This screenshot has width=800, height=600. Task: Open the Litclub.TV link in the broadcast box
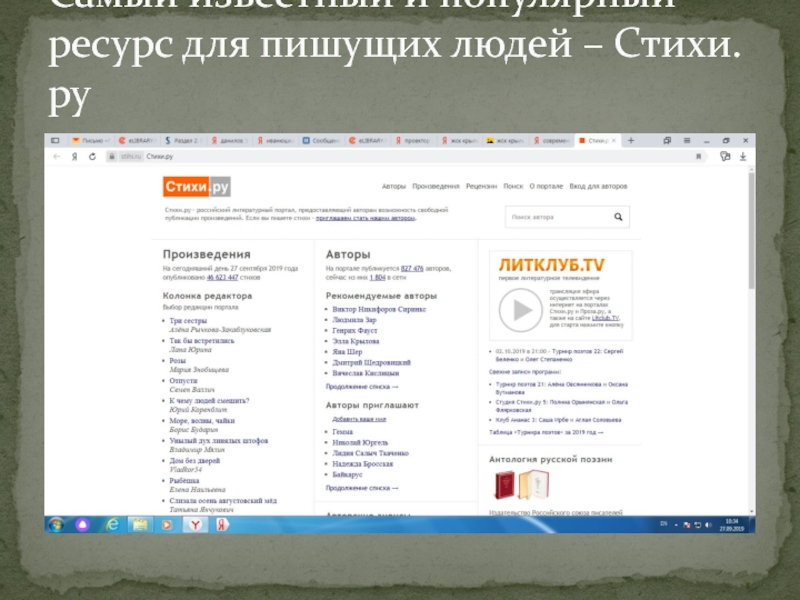tap(605, 318)
